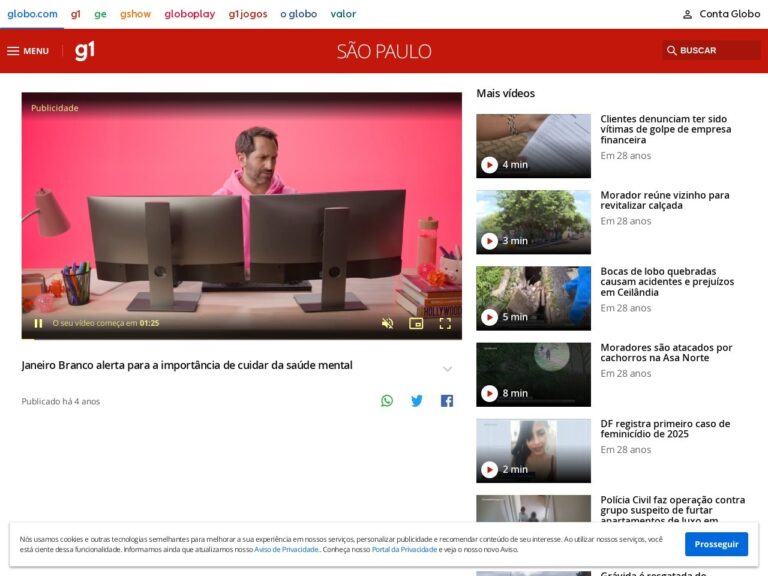The width and height of the screenshot is (768, 576).
Task: Open the Conta Globo user icon
Action: [687, 14]
